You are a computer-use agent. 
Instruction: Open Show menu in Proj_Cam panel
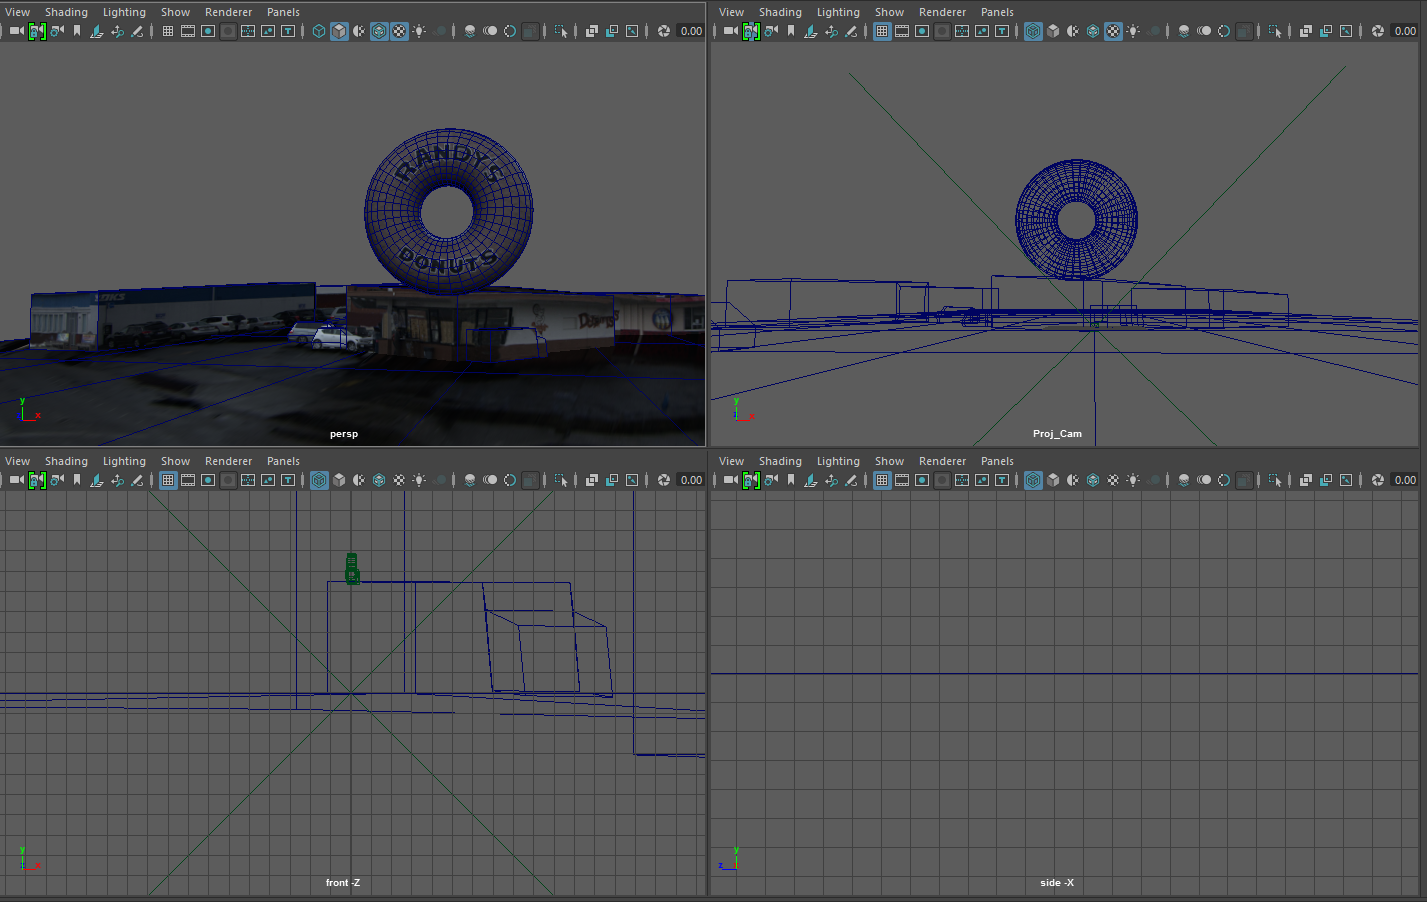[889, 12]
